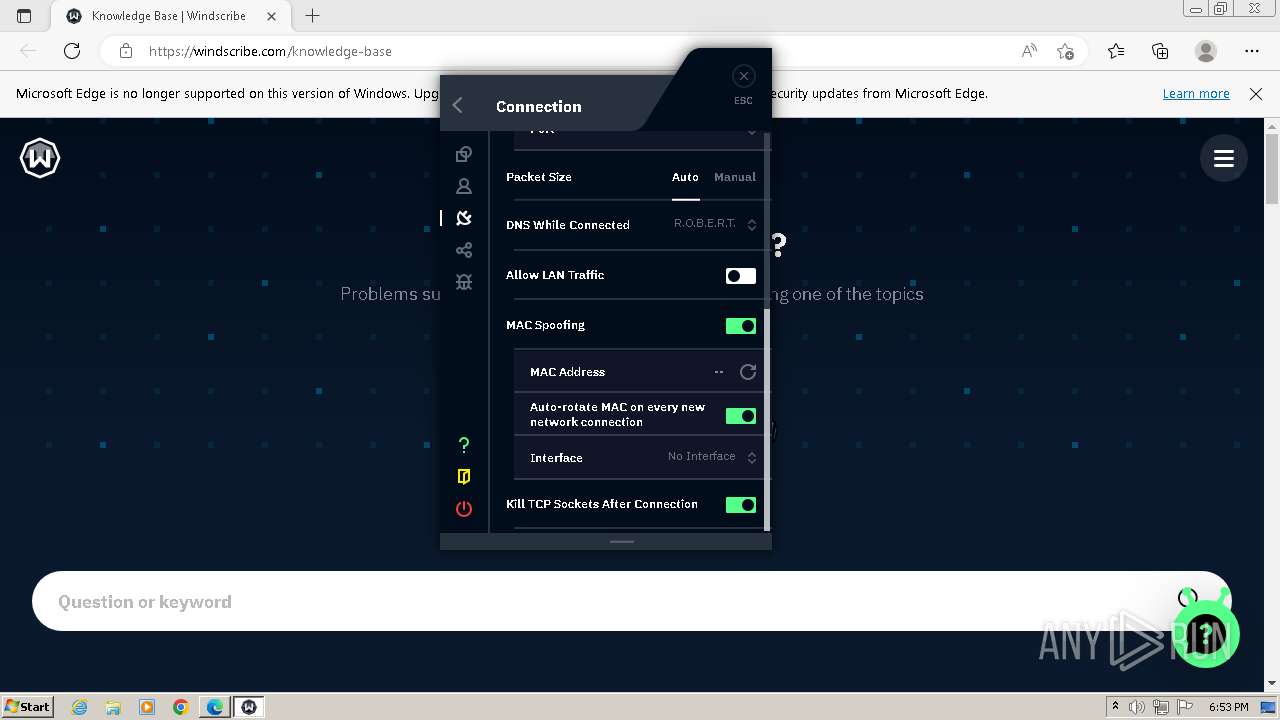Open Edge tab actions menu icon
This screenshot has height=720, width=1280.
[x=24, y=16]
